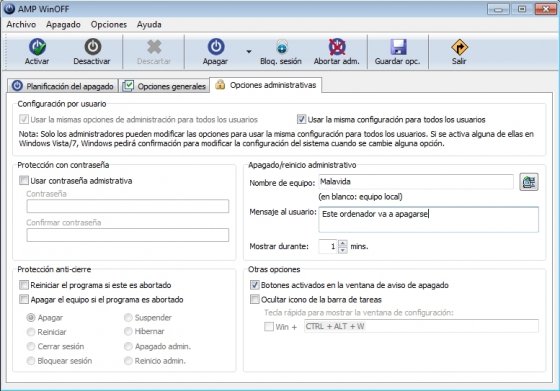Toggle 'Usar la misma configuración para todos los usuarios'
Image resolution: width=560 pixels, height=391 pixels.
(x=301, y=119)
